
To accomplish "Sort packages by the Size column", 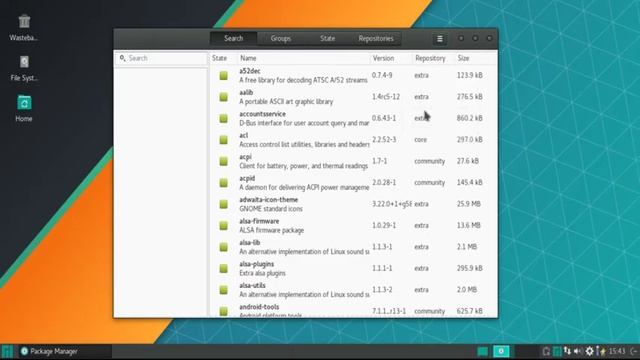I will (476, 58).
